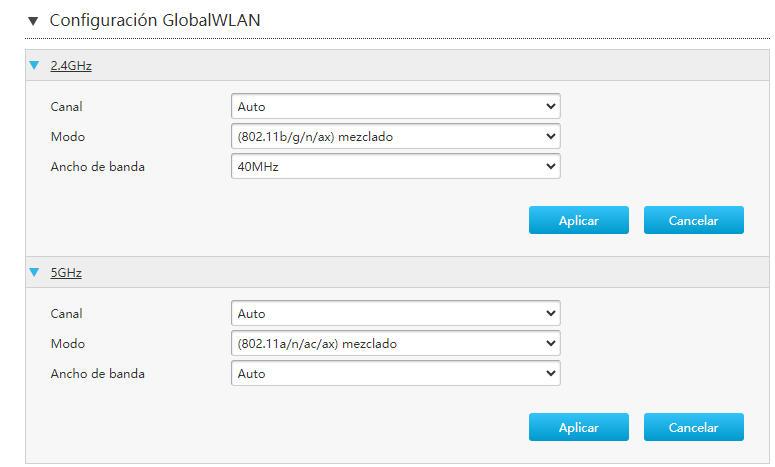Collapse the Configuración GlobalWLAN black triangle
The image size is (775, 467).
tap(33, 20)
